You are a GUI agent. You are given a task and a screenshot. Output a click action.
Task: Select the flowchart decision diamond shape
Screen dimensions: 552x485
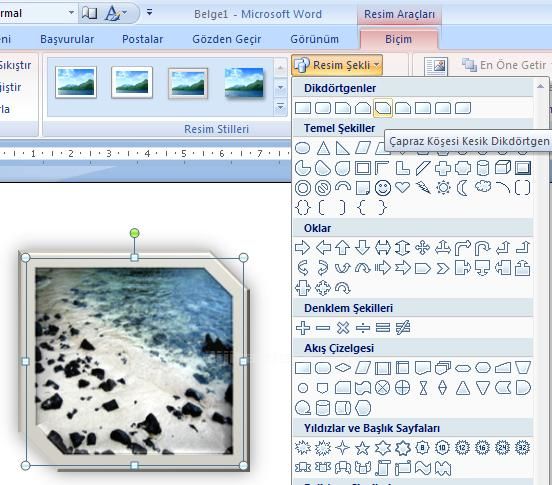[x=343, y=368]
